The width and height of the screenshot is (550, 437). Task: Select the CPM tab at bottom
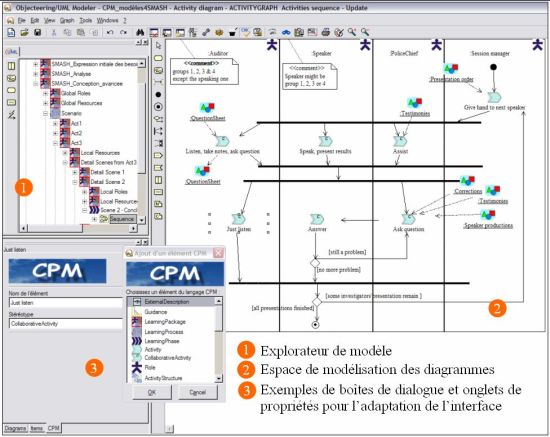[x=54, y=428]
